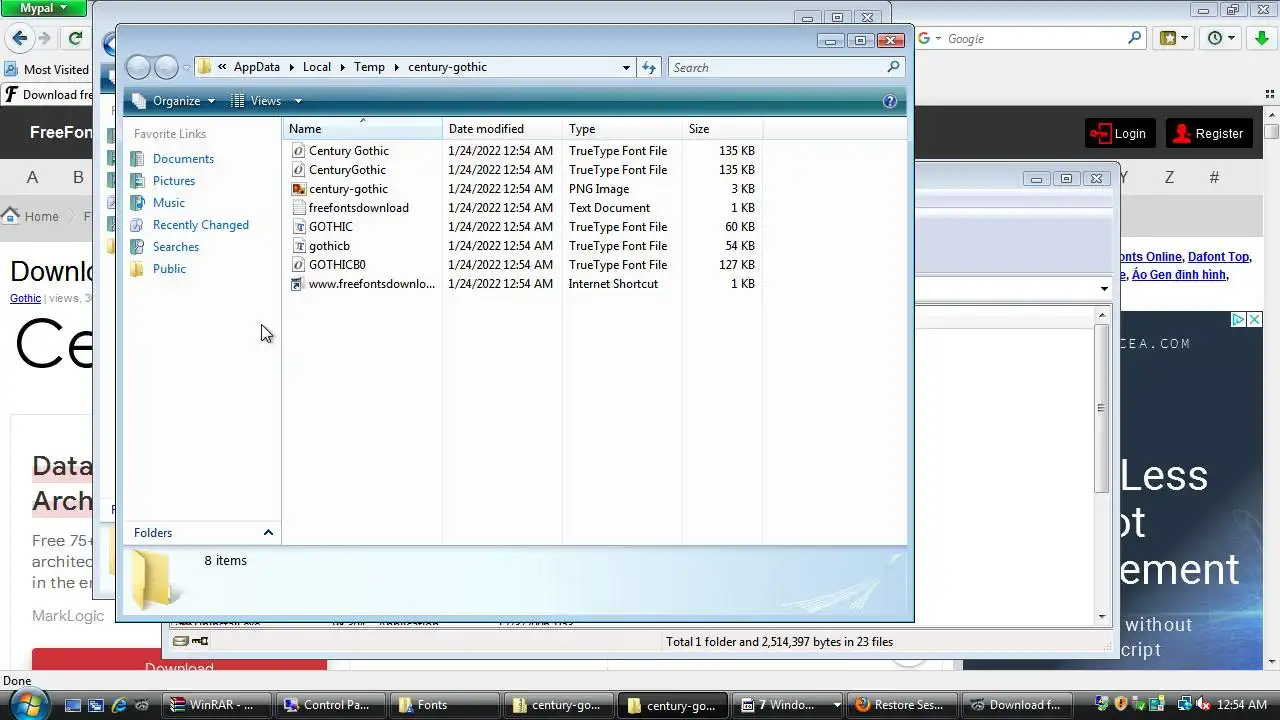Click the Register button on FreeFonts
Viewport: 1280px width, 720px height.
(1208, 133)
